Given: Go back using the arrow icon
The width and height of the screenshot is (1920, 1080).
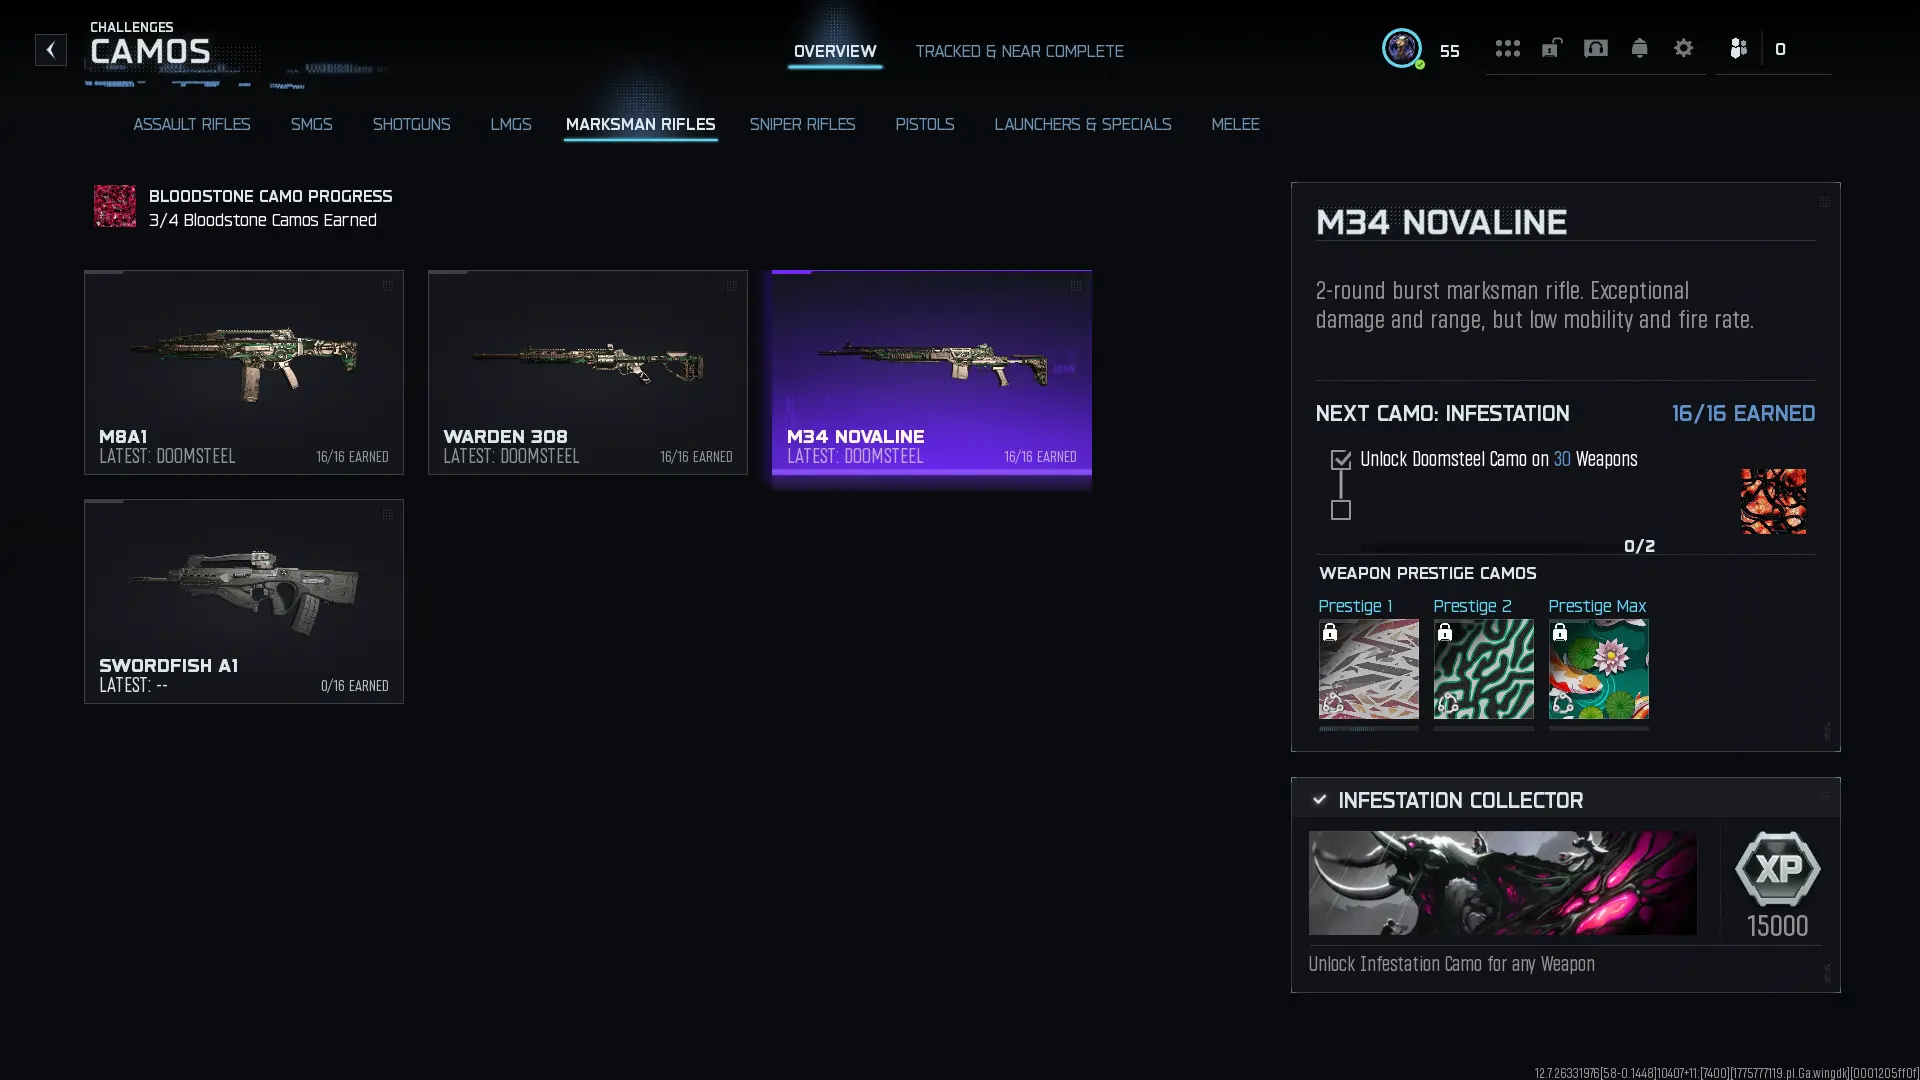Looking at the screenshot, I should click(x=50, y=50).
